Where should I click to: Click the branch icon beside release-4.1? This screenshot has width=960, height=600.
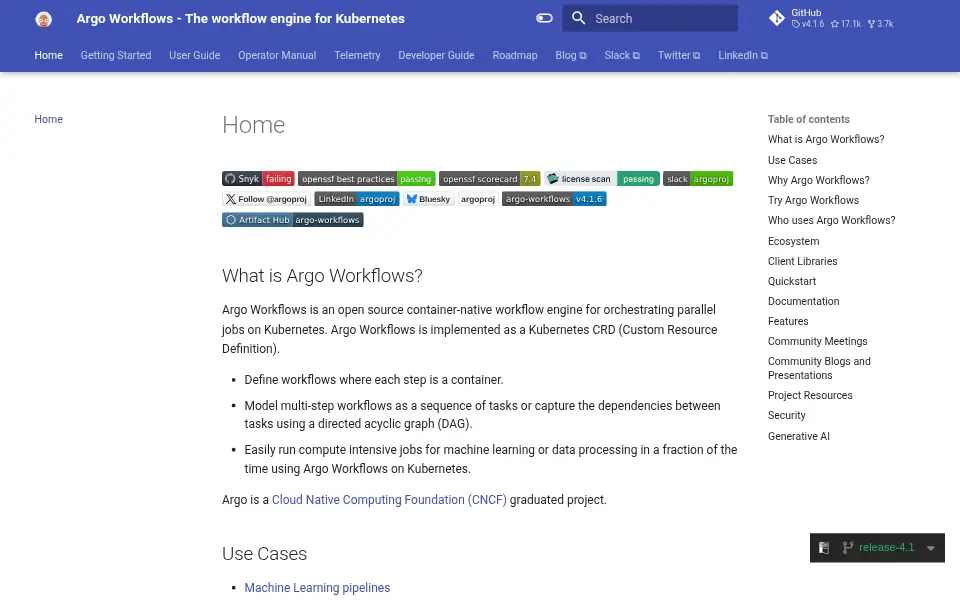847,547
